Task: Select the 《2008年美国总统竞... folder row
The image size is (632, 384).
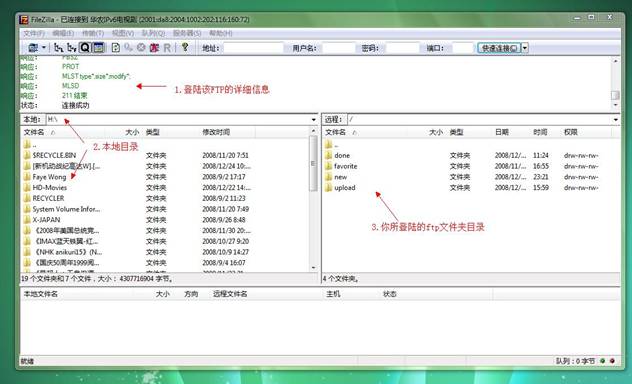Action: point(165,230)
